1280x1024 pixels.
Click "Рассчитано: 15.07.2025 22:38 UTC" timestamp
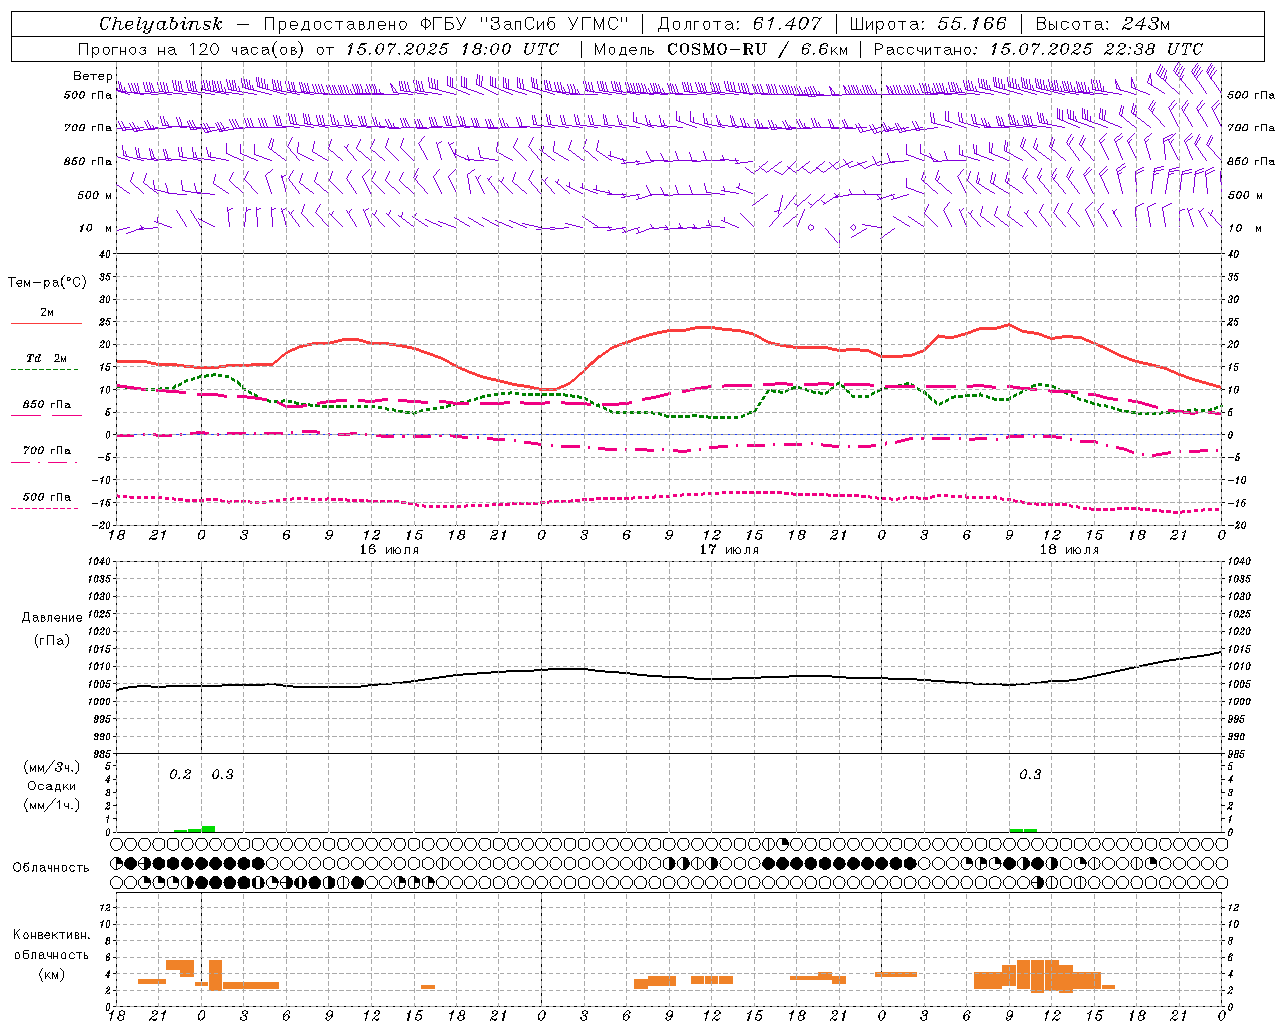(1038, 49)
